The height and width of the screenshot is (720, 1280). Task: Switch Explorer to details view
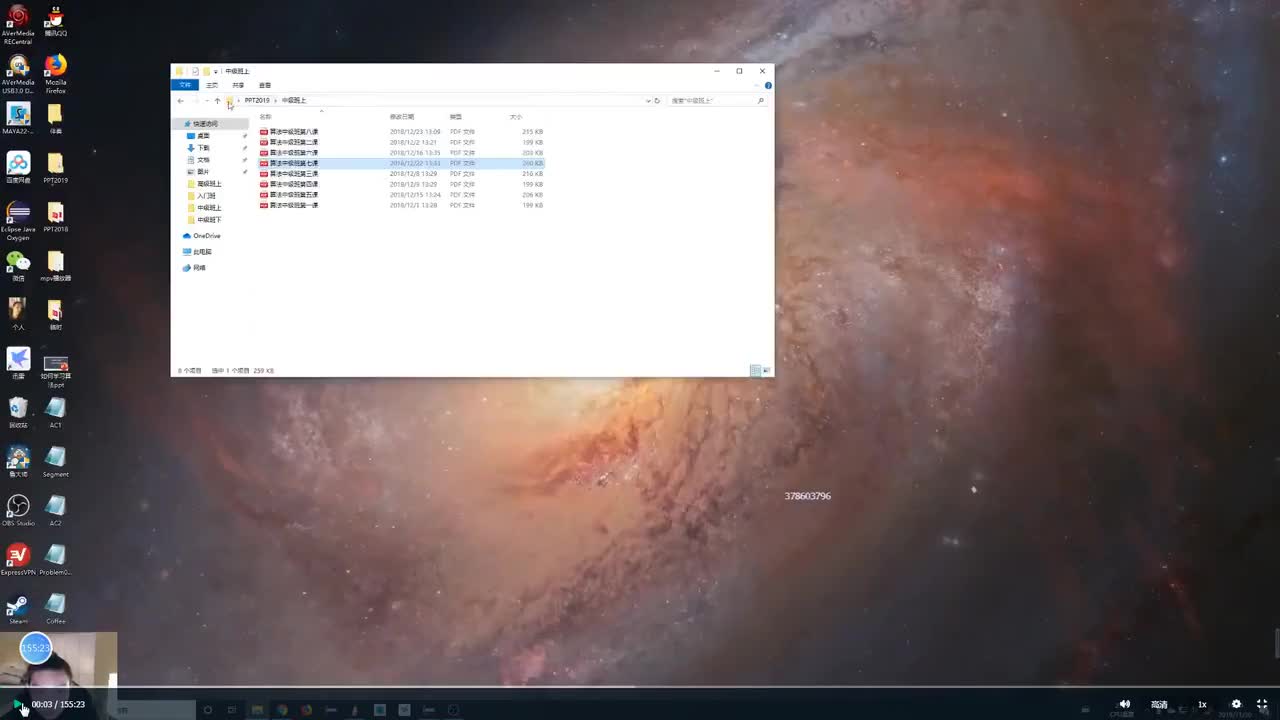[x=755, y=370]
